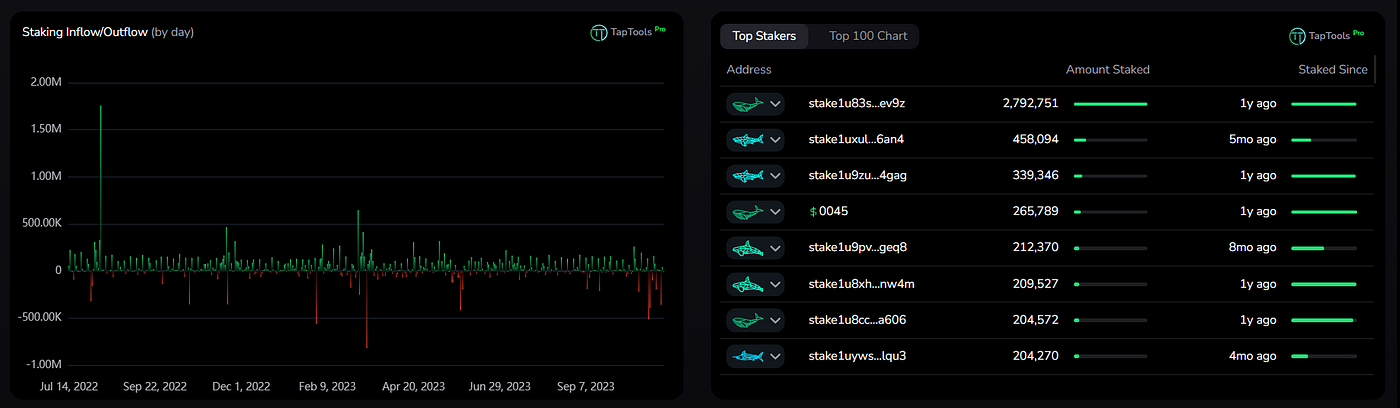This screenshot has height=408, width=1400.
Task: Click the Staked Since column header
Action: (1333, 70)
